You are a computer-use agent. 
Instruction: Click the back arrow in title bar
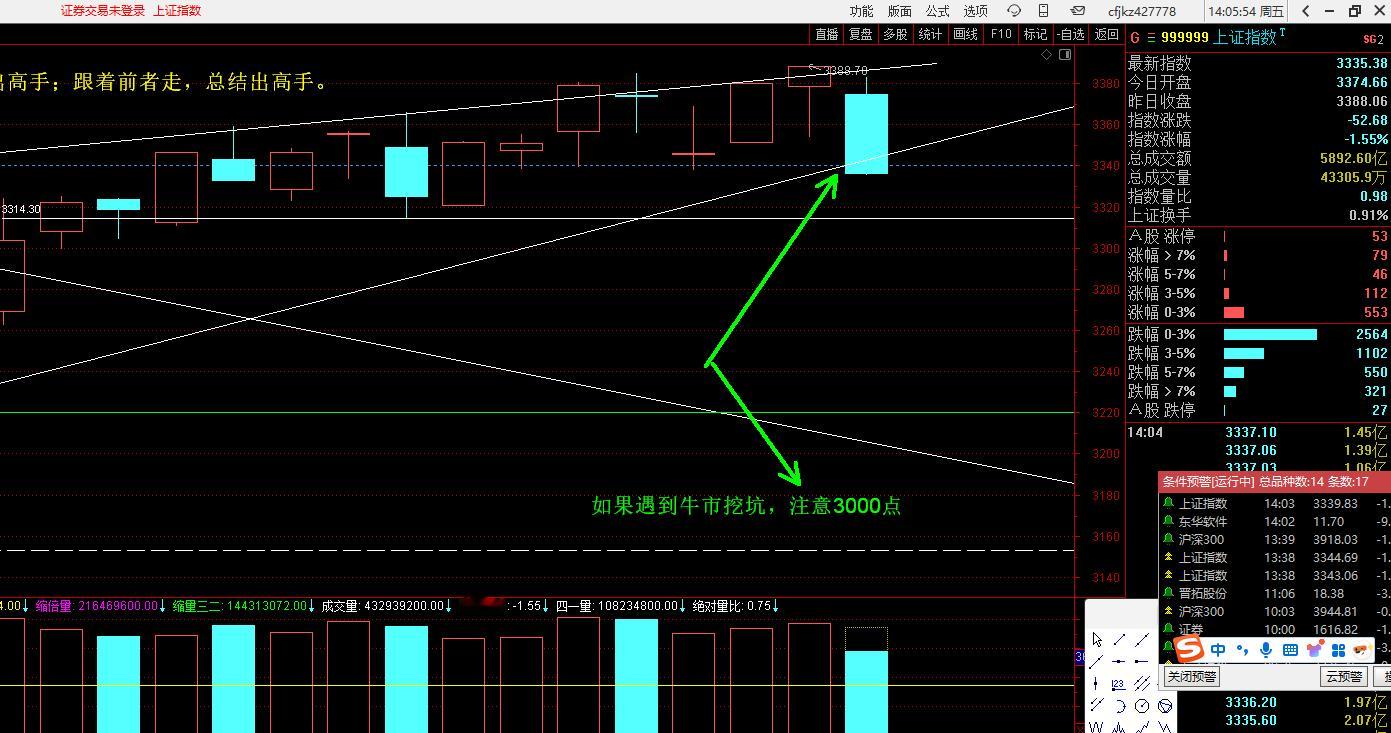[1306, 10]
